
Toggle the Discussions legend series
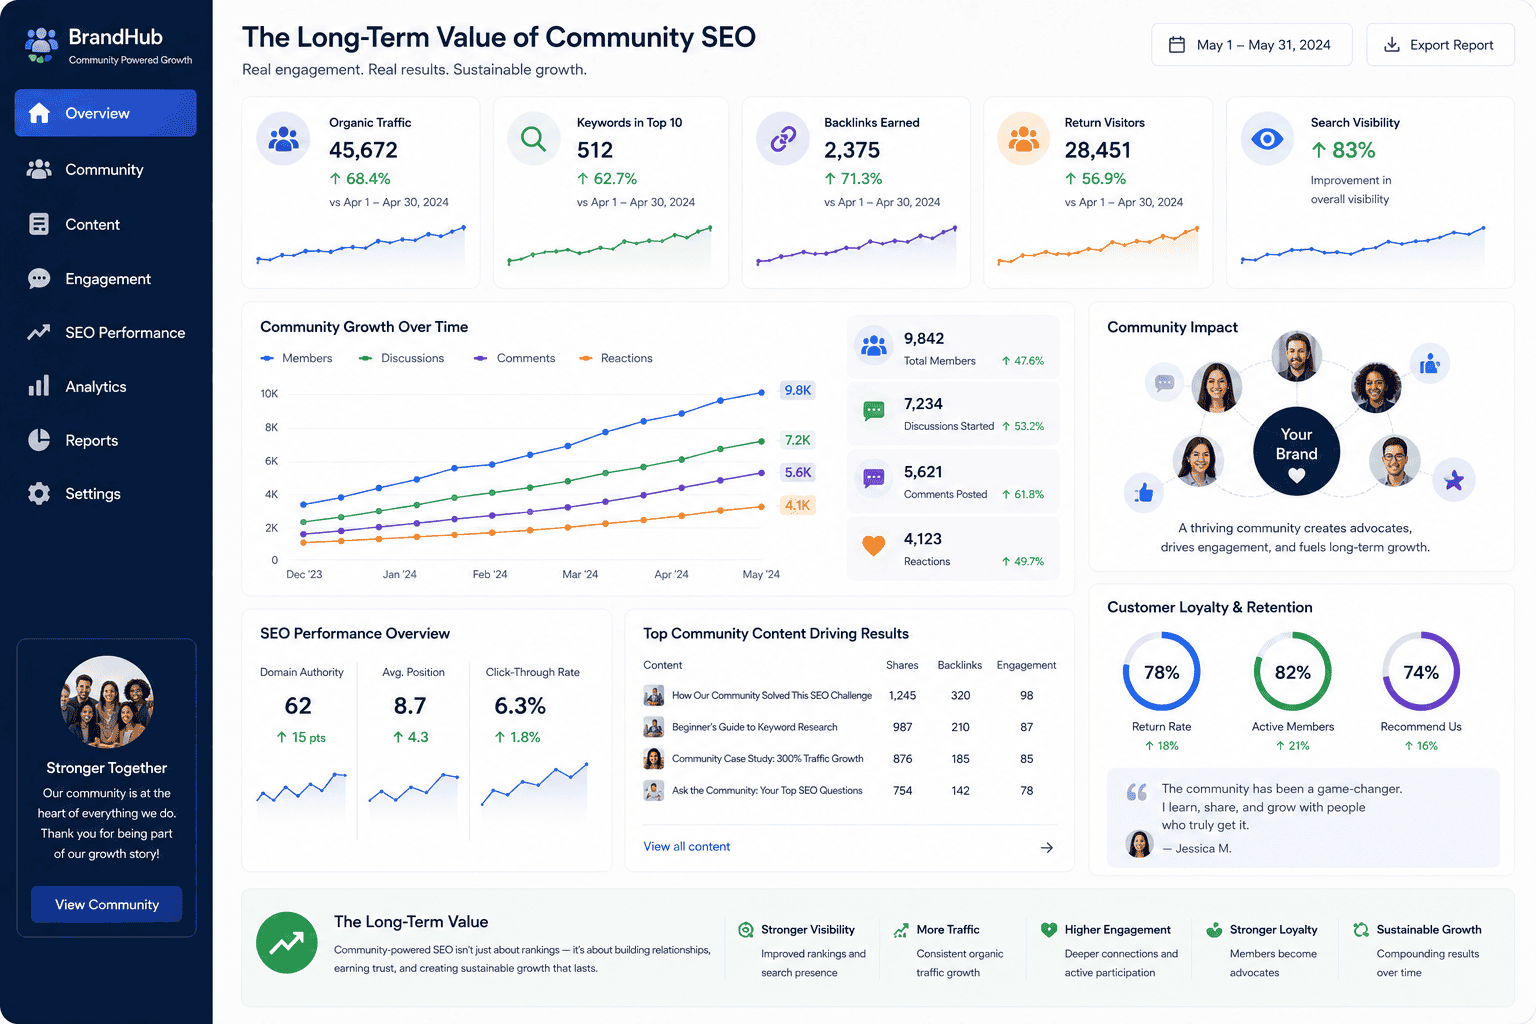coord(402,358)
